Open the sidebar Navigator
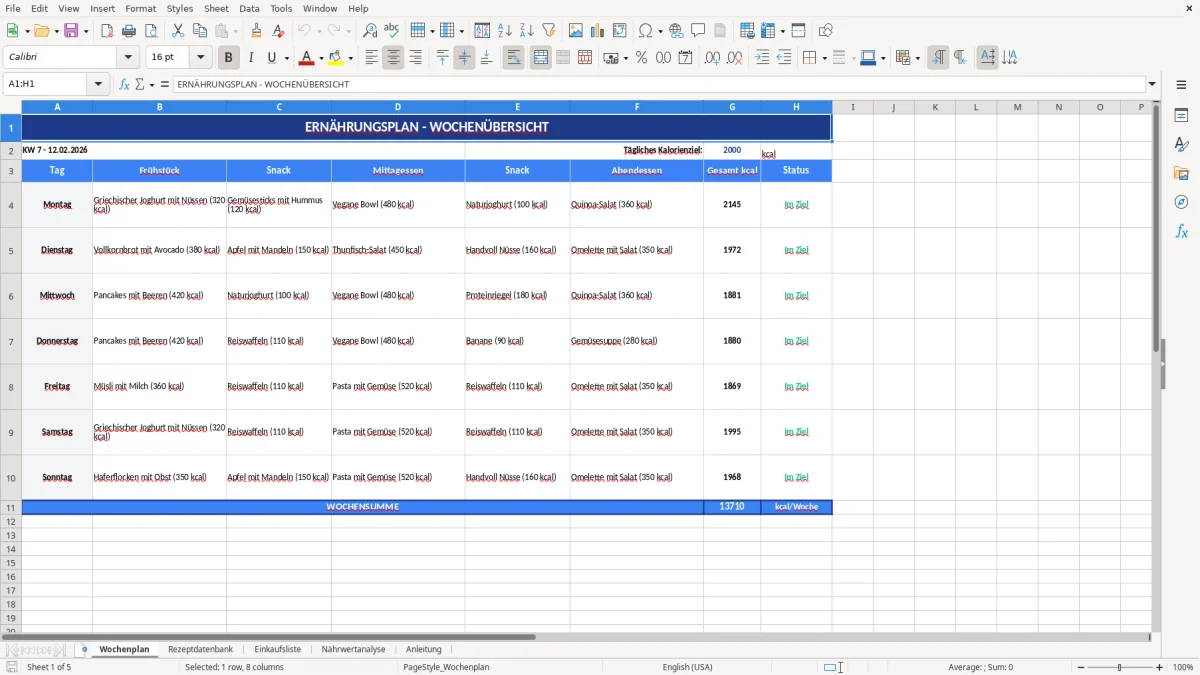Screen dimensions: 1200x675 pos(1181,202)
